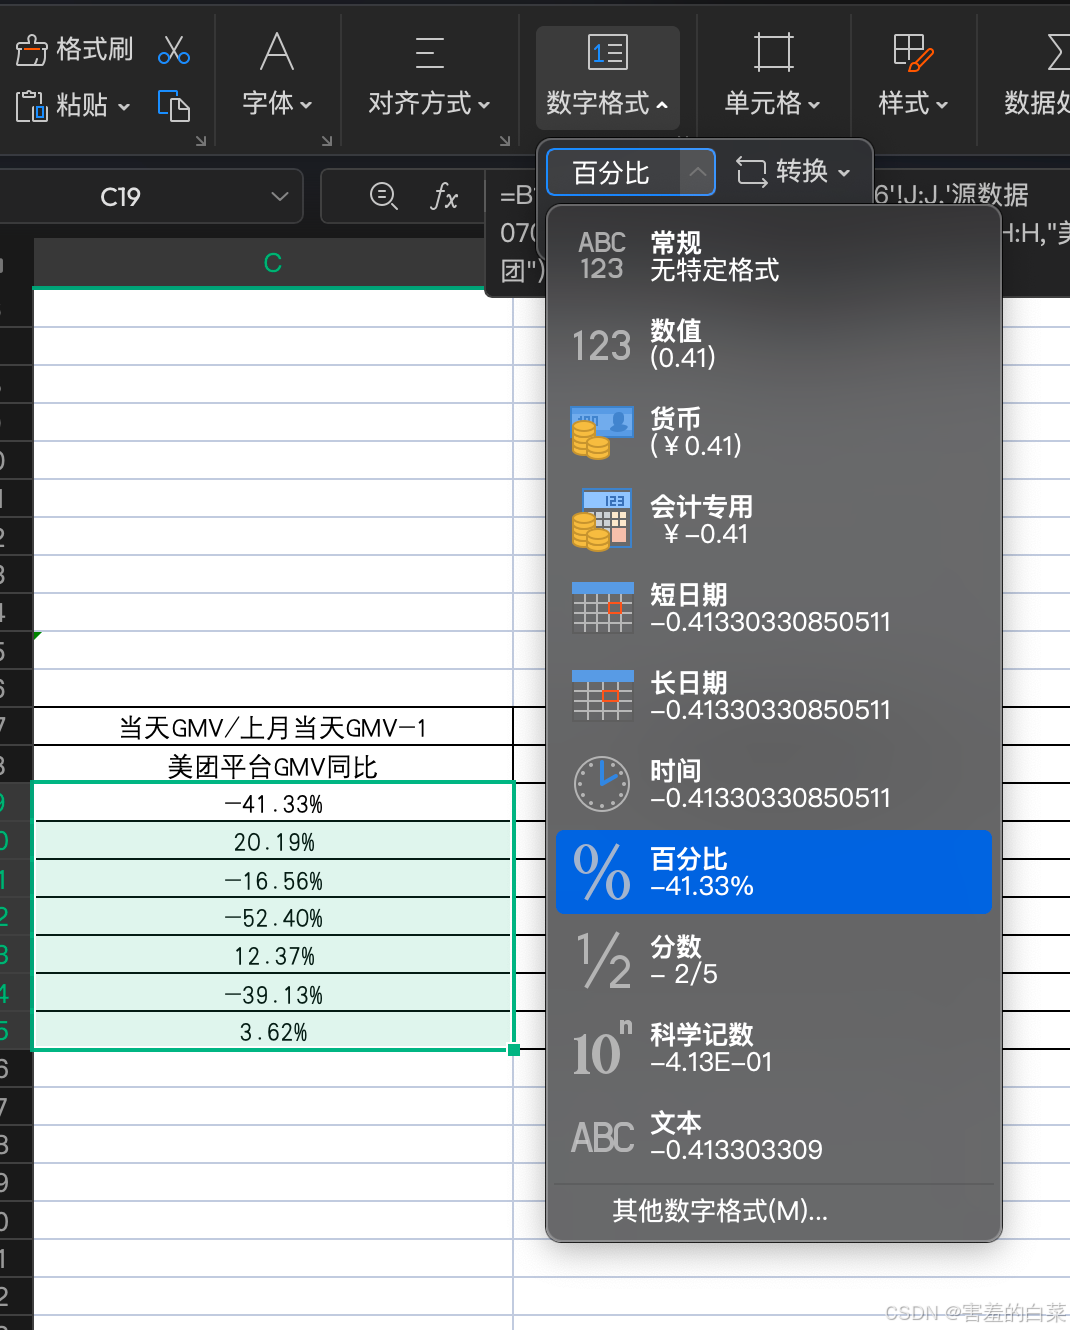Click the Format Painter (格式刷) icon
This screenshot has height=1330, width=1070.
pyautogui.click(x=32, y=50)
